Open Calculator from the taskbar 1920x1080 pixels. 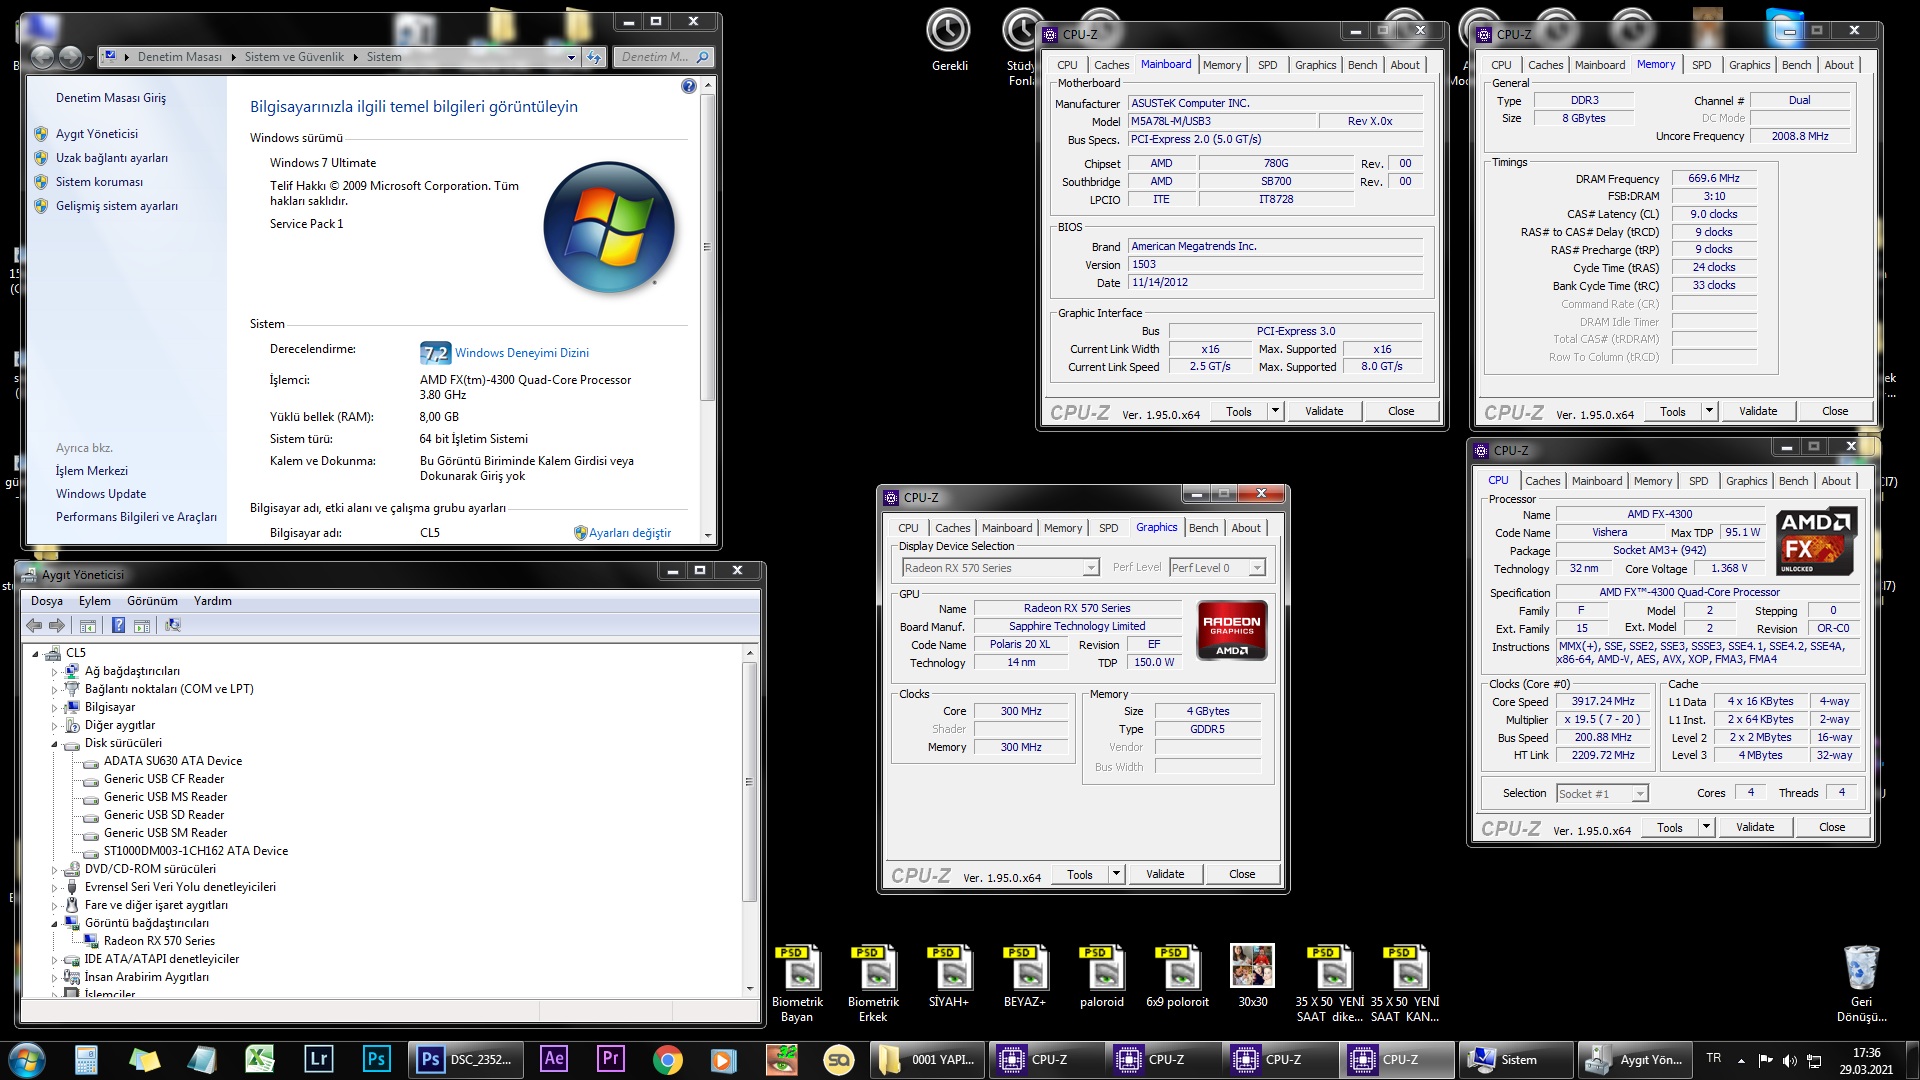[x=86, y=1059]
